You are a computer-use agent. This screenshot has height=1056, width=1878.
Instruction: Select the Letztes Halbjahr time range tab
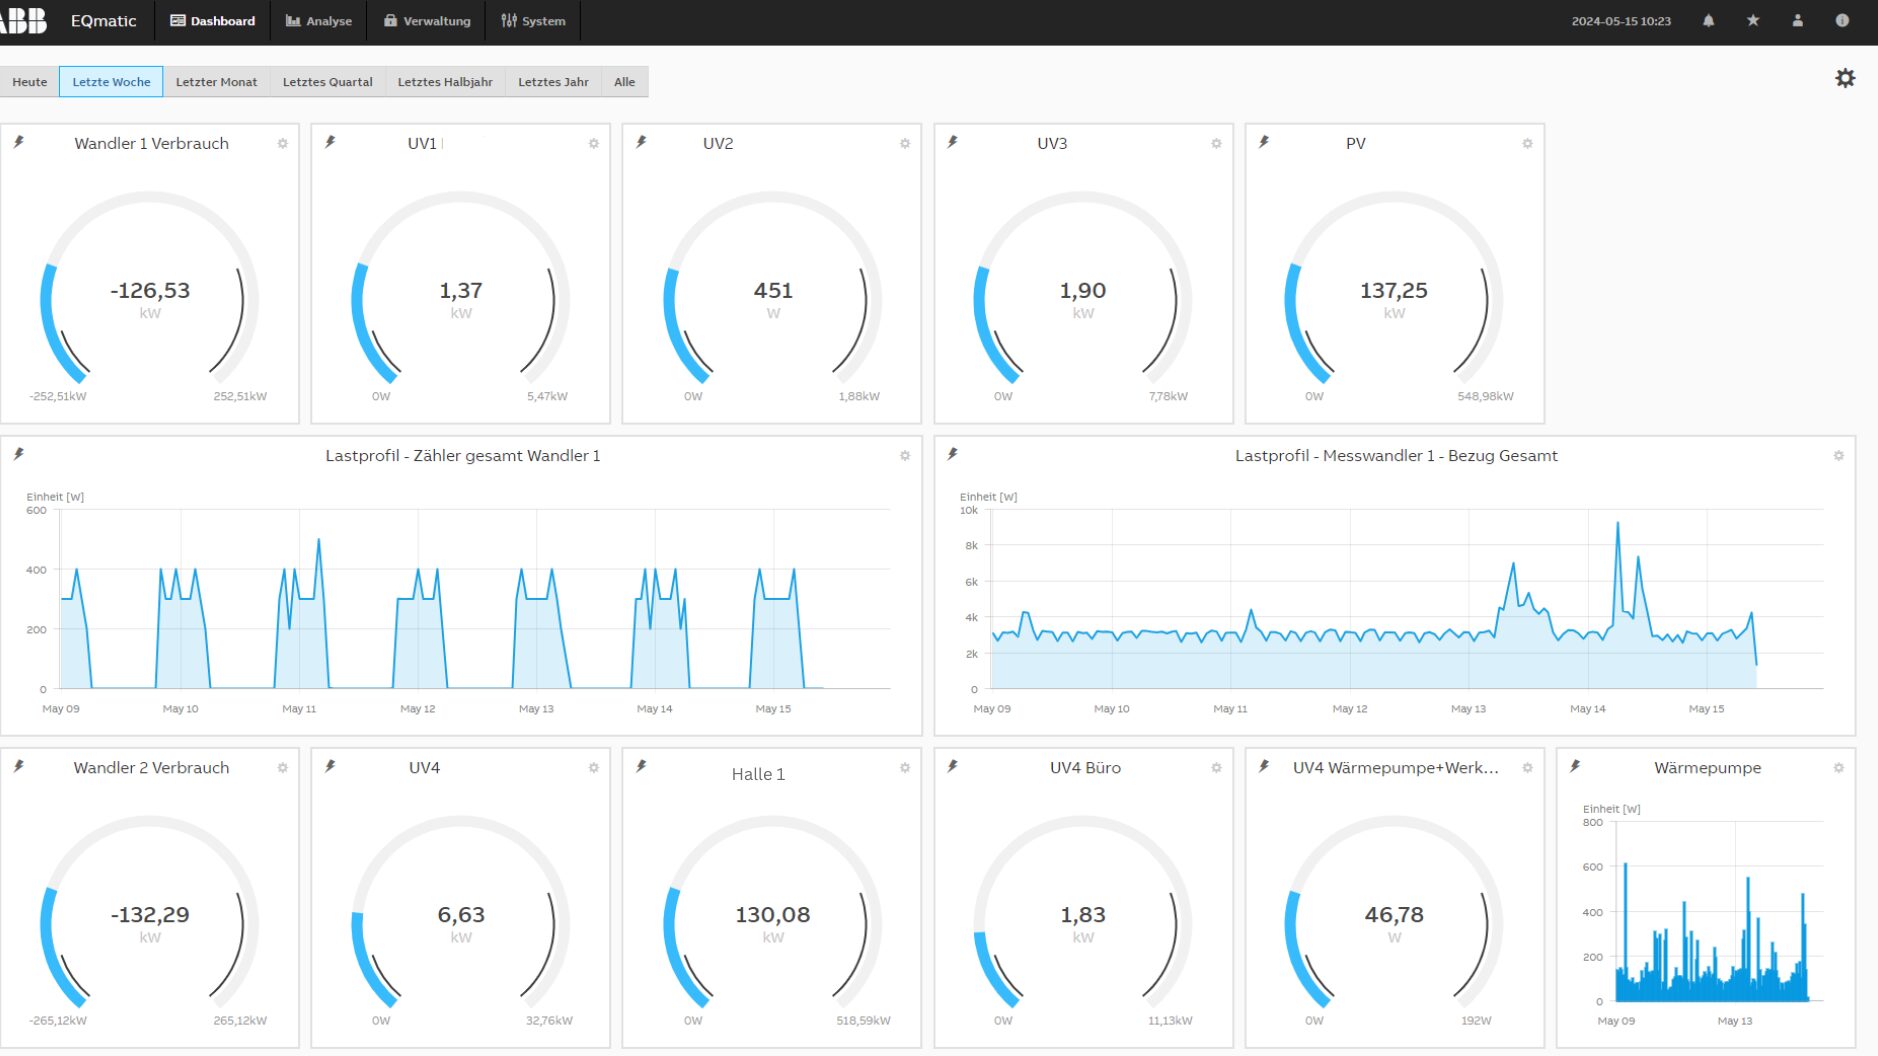click(x=445, y=82)
